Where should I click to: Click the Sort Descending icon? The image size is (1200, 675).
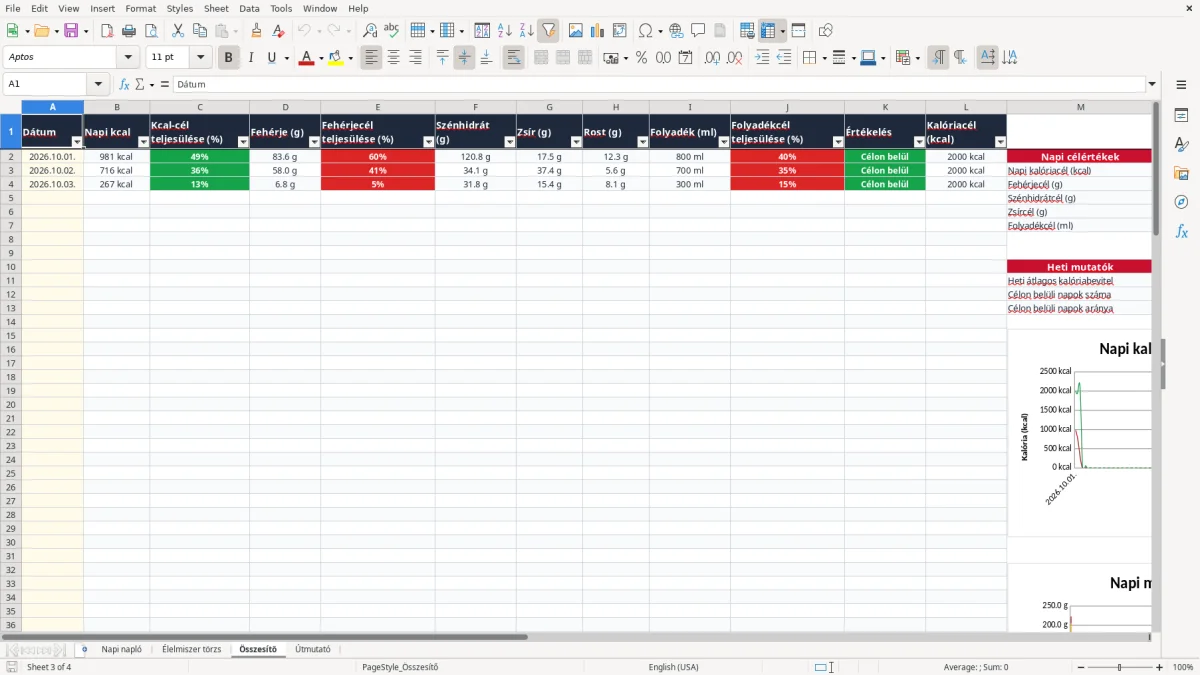[x=526, y=31]
